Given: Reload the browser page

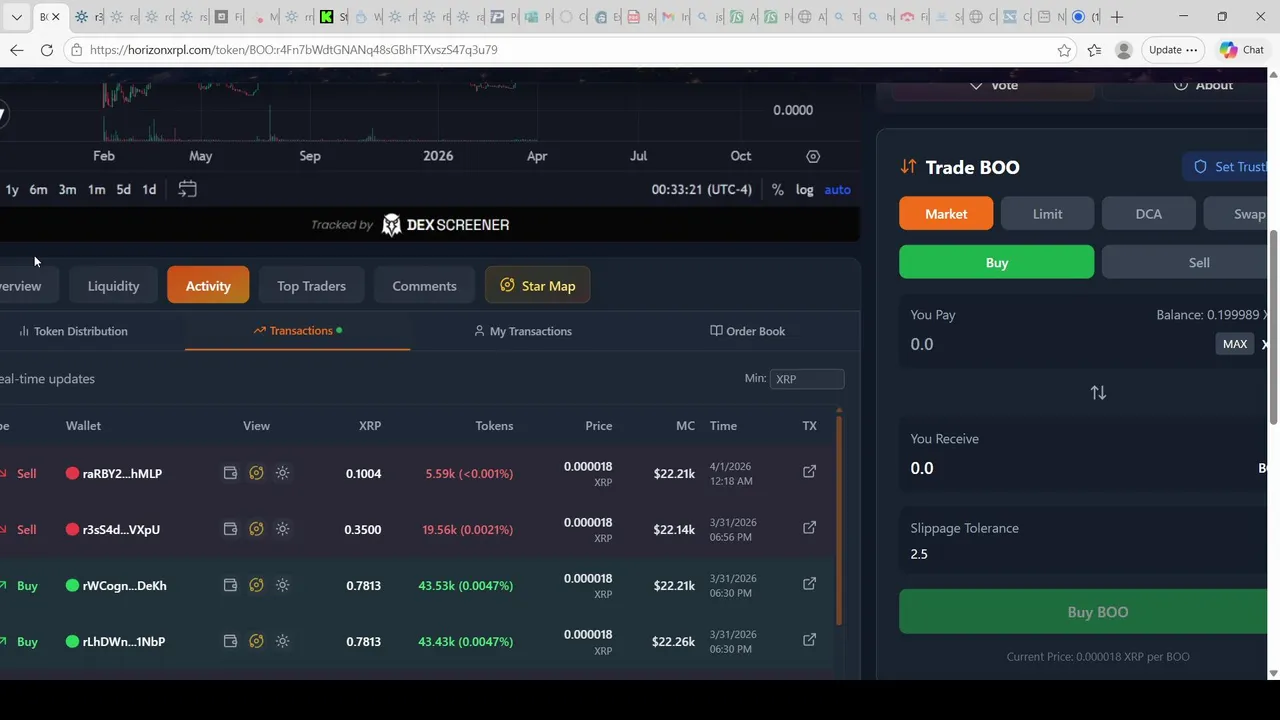Looking at the screenshot, I should [x=47, y=50].
